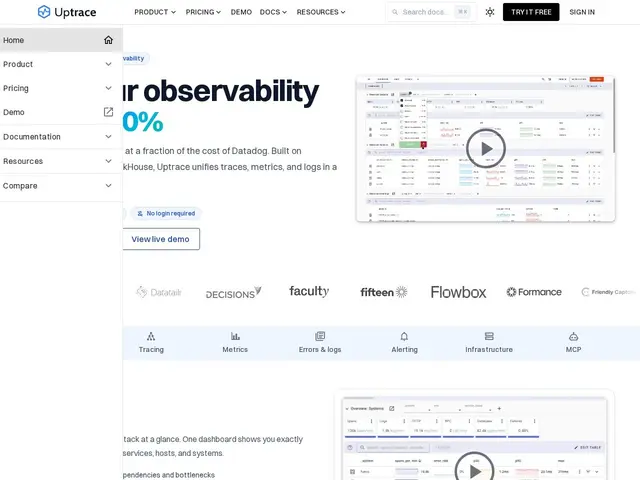Switch to the Metrics tab label

pyautogui.click(x=235, y=349)
